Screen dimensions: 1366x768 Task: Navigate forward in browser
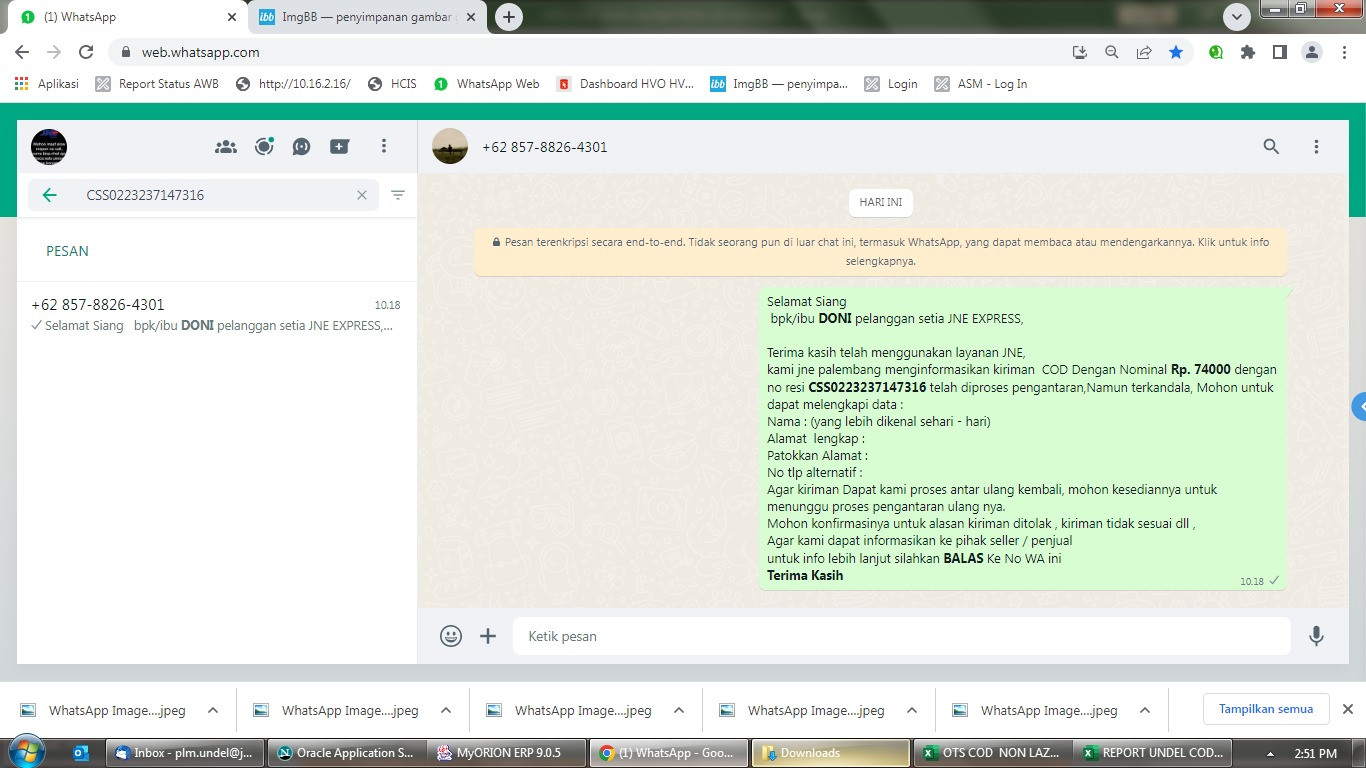54,52
